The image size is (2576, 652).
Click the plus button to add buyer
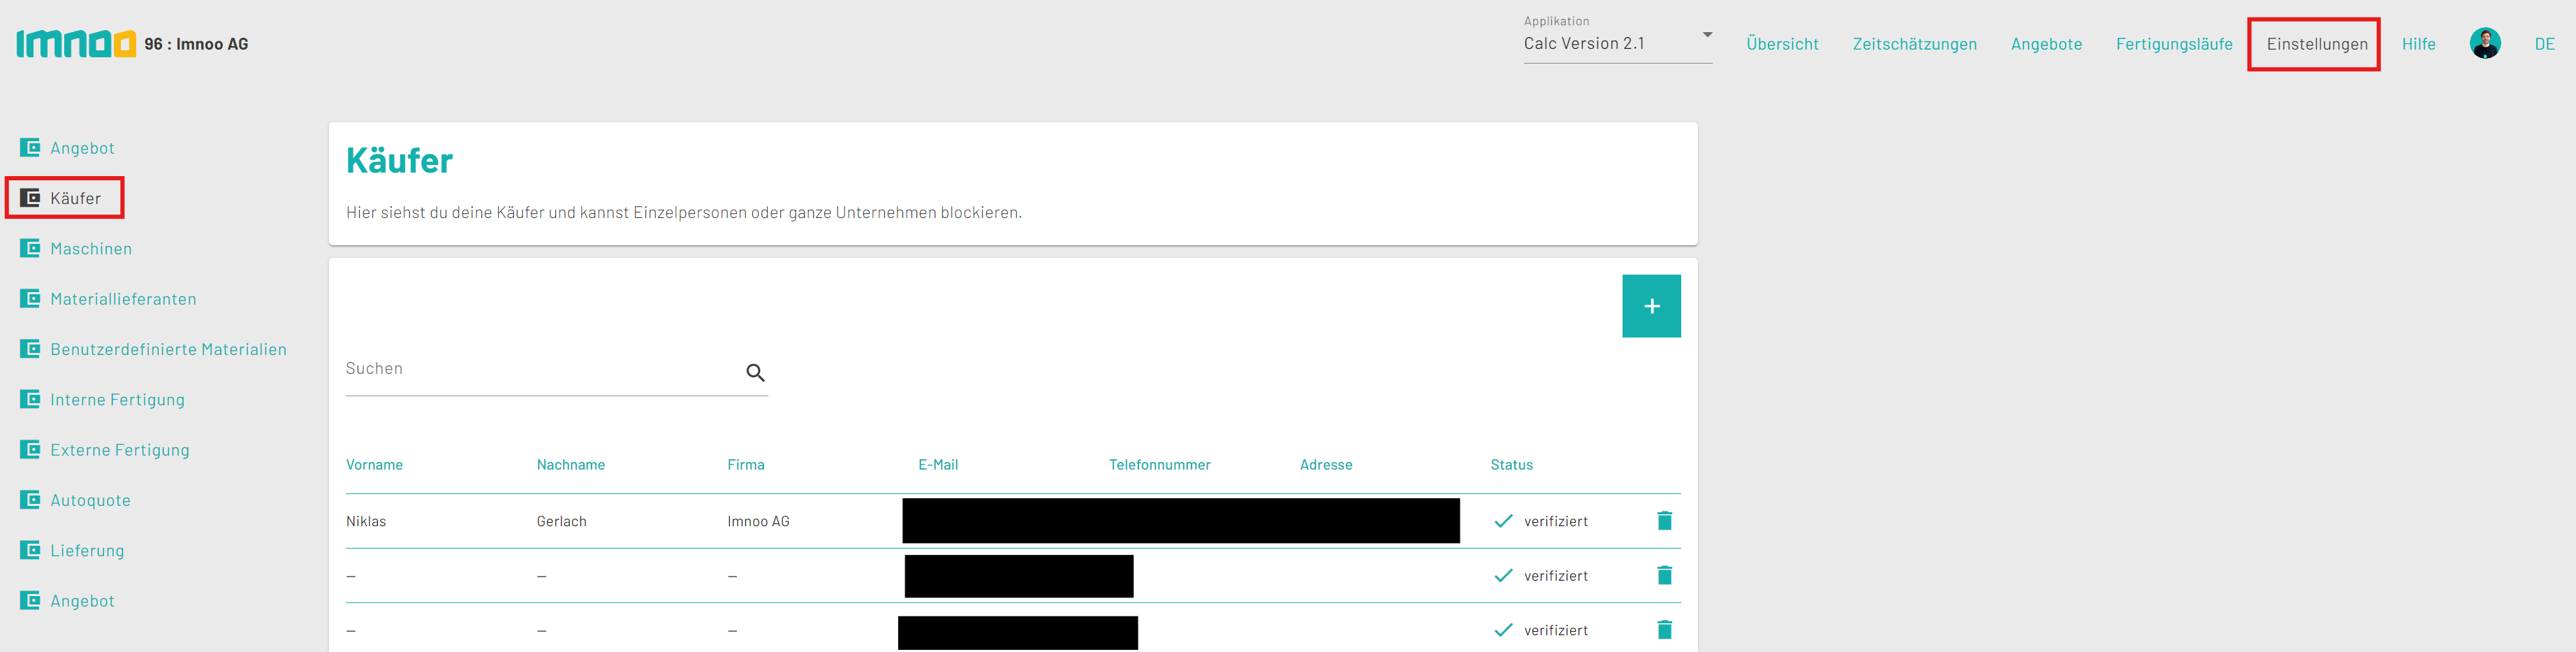click(1650, 306)
